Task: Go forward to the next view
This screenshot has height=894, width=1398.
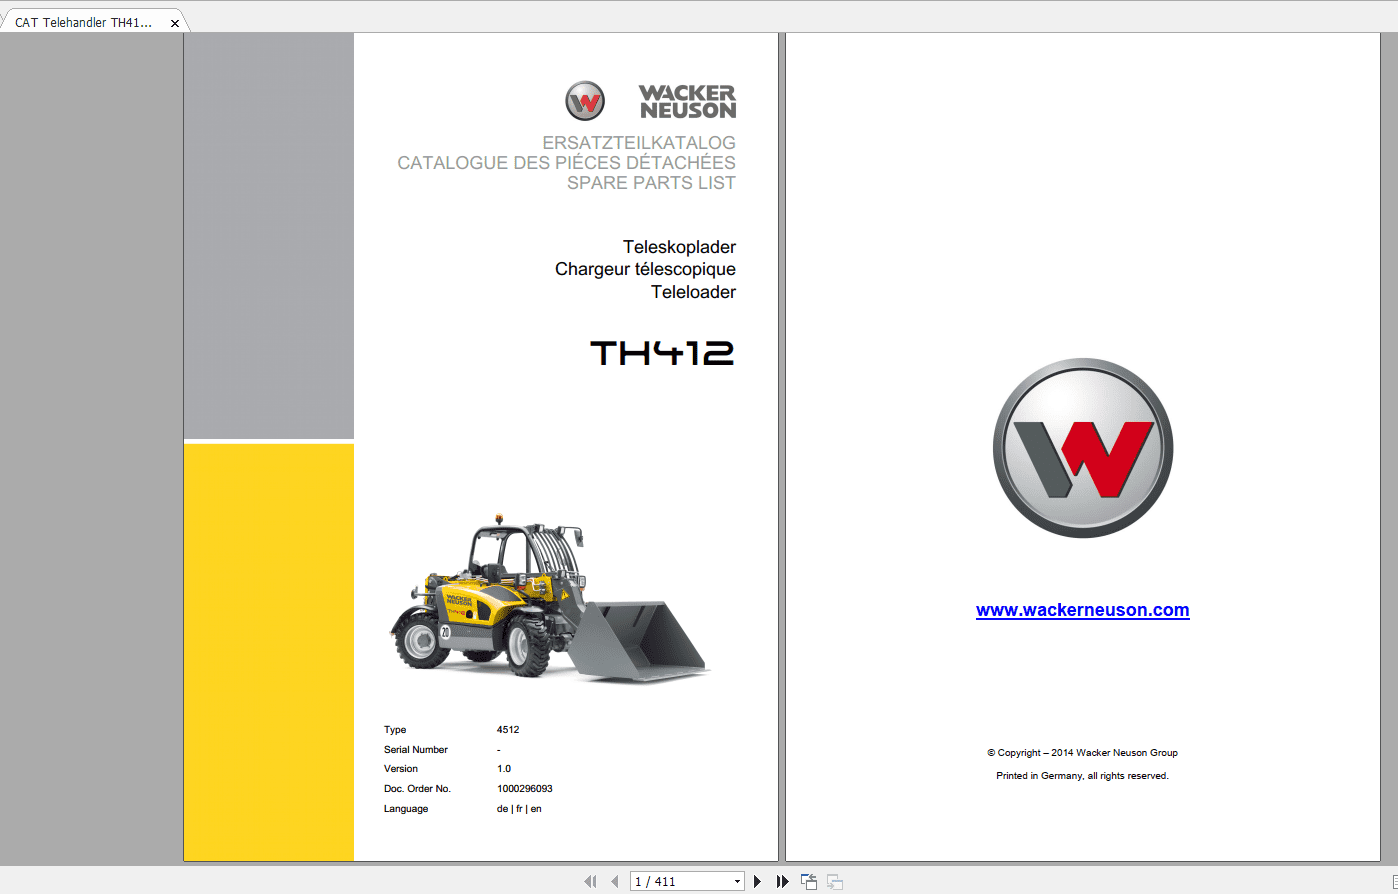Action: click(834, 881)
